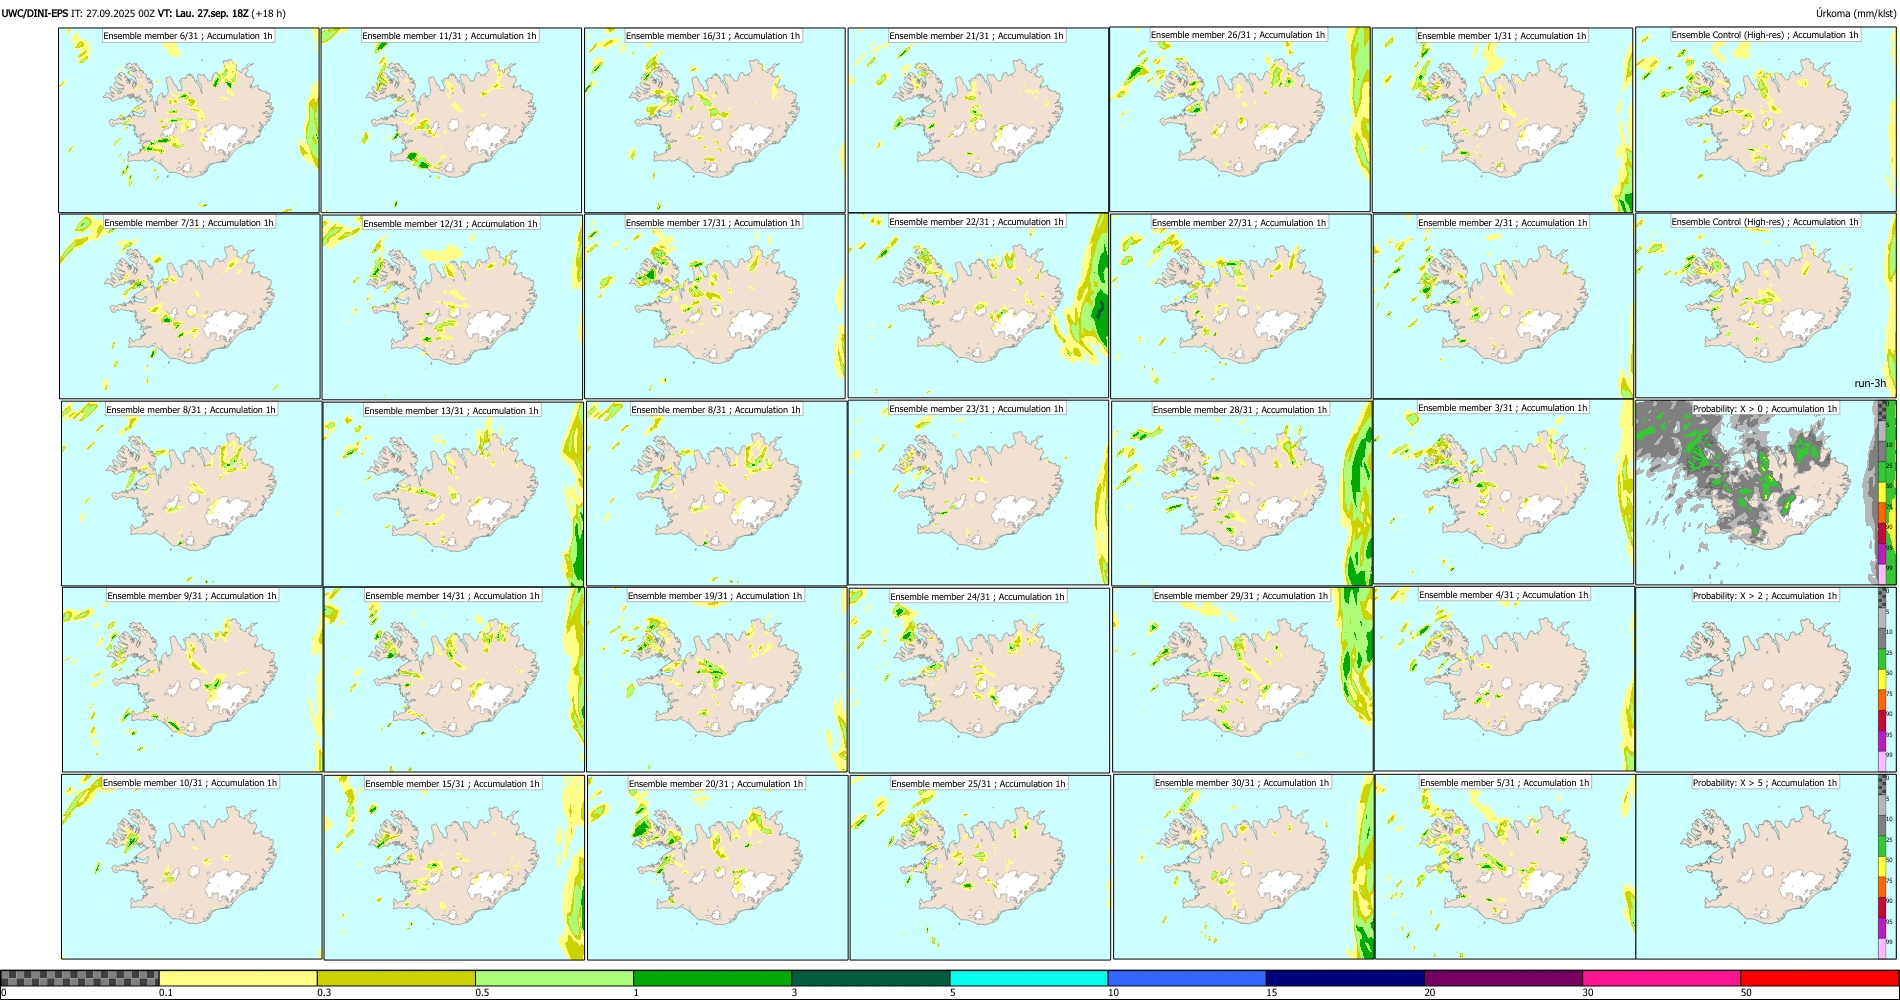Open the Ensemble member 1/31 precipitation map
Screen dimensions: 1900x1000
coord(1503,120)
